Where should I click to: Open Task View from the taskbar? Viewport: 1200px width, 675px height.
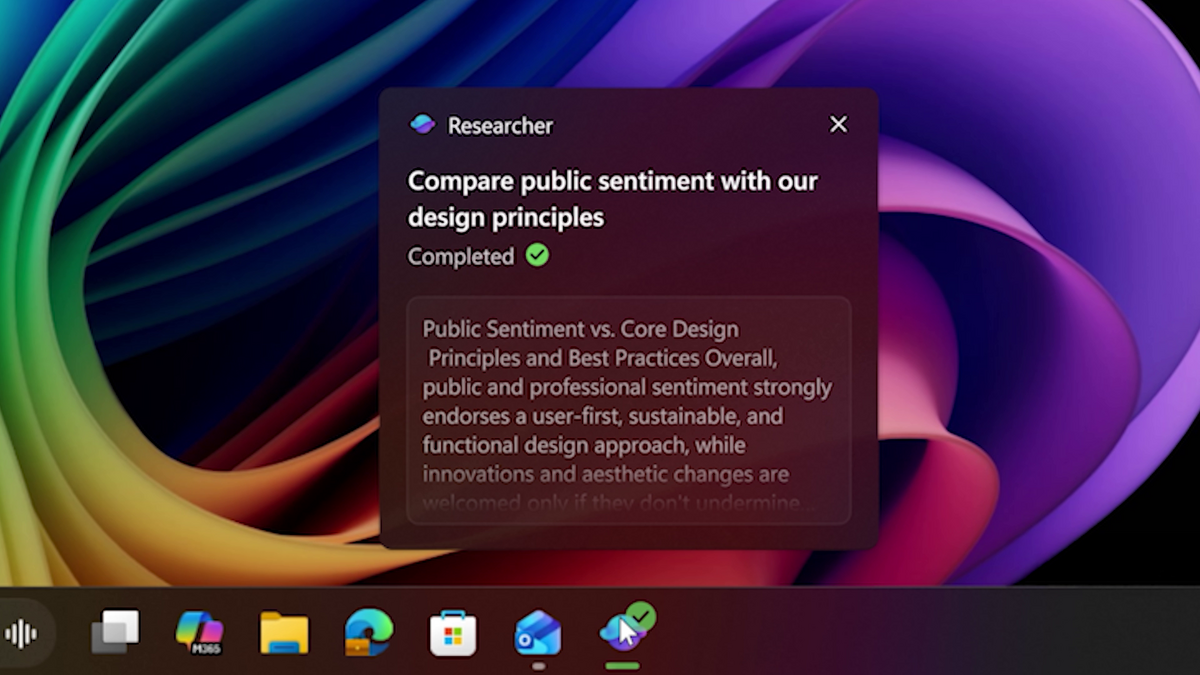tap(115, 632)
